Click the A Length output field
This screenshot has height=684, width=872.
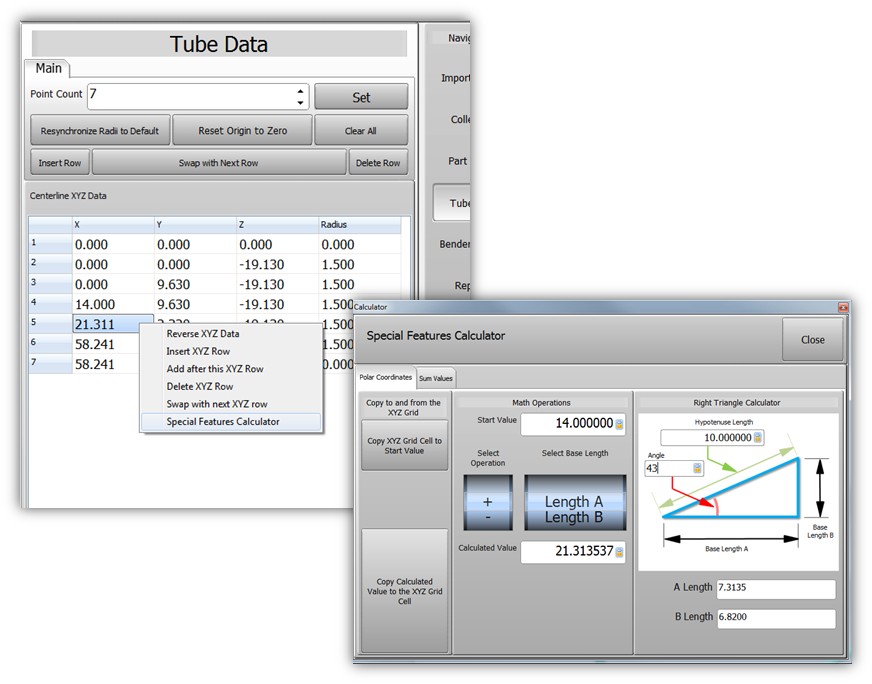[775, 589]
